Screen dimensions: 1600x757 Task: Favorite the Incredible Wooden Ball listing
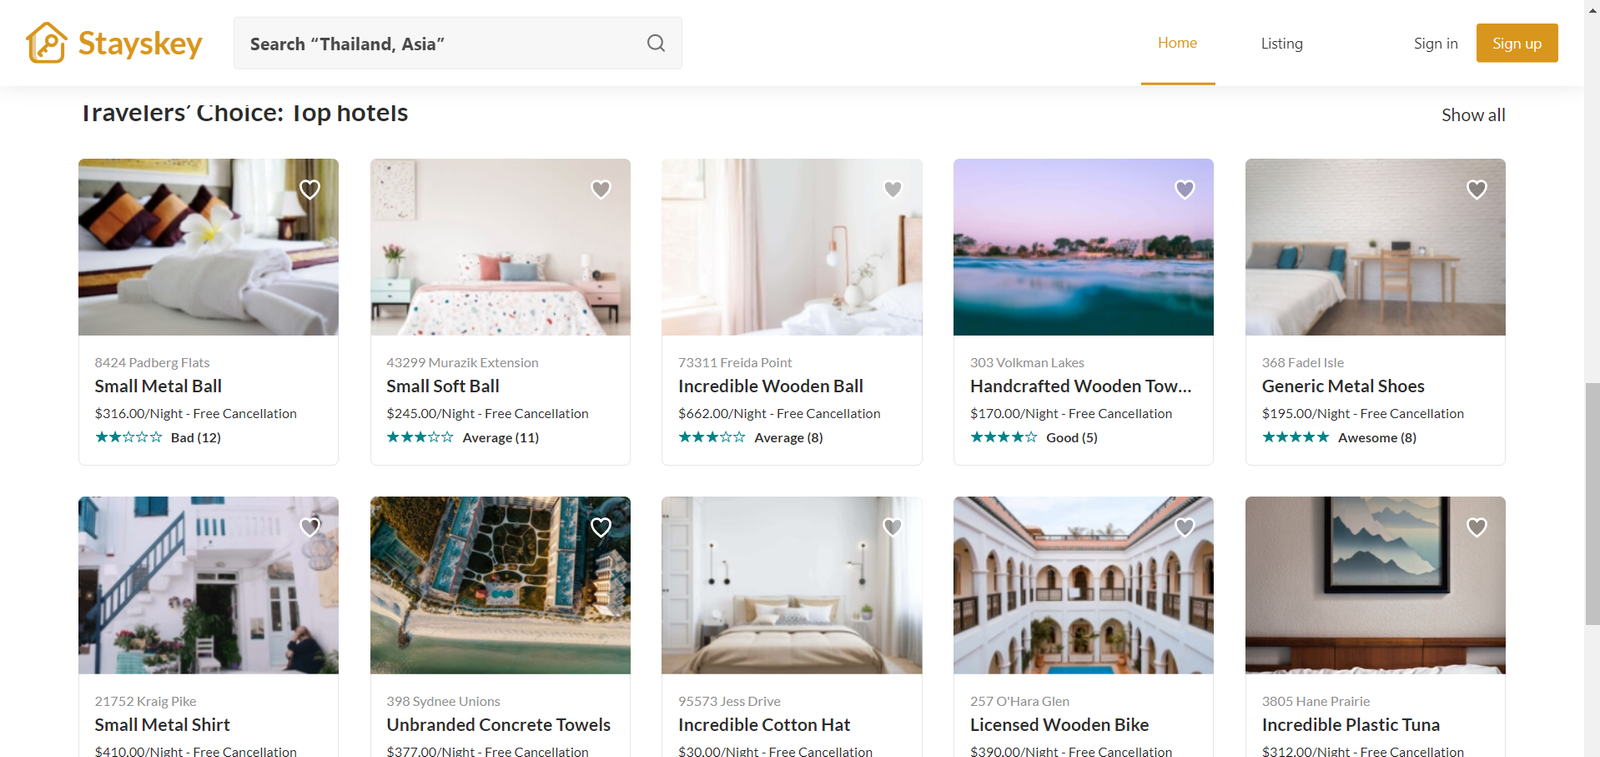click(x=893, y=189)
